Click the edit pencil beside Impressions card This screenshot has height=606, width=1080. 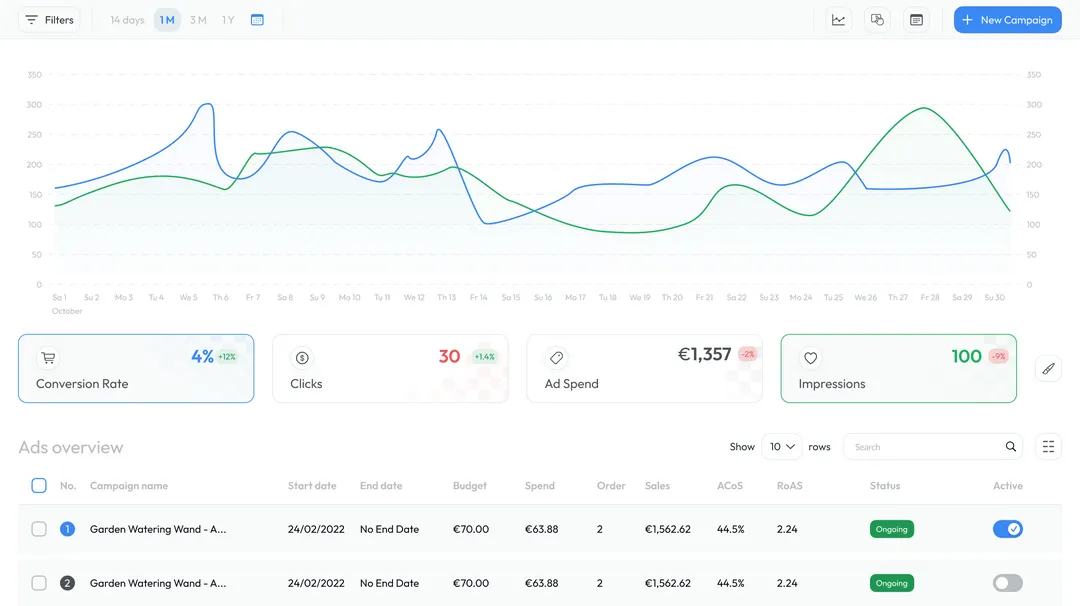tap(1048, 368)
